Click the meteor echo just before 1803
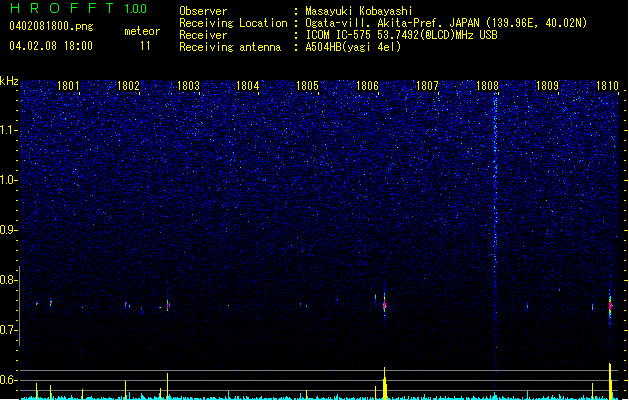The height and width of the screenshot is (400, 629). (168, 305)
